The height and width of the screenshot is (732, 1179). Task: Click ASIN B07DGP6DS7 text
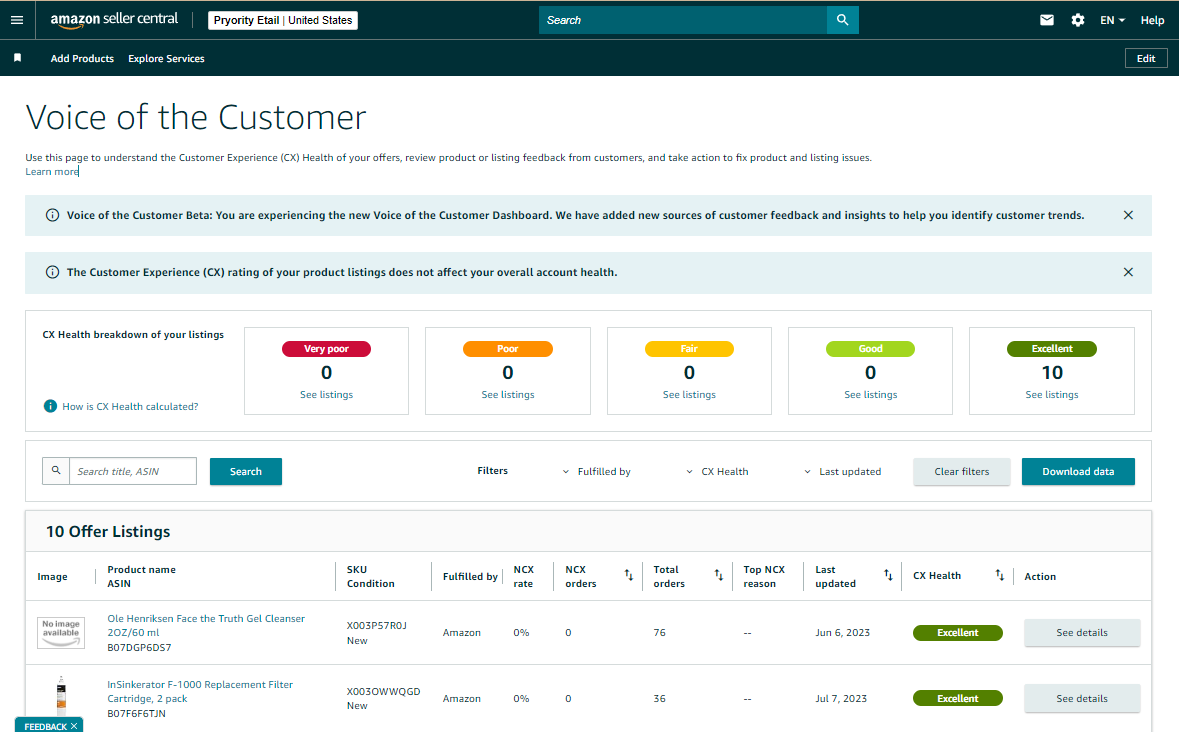click(x=139, y=647)
